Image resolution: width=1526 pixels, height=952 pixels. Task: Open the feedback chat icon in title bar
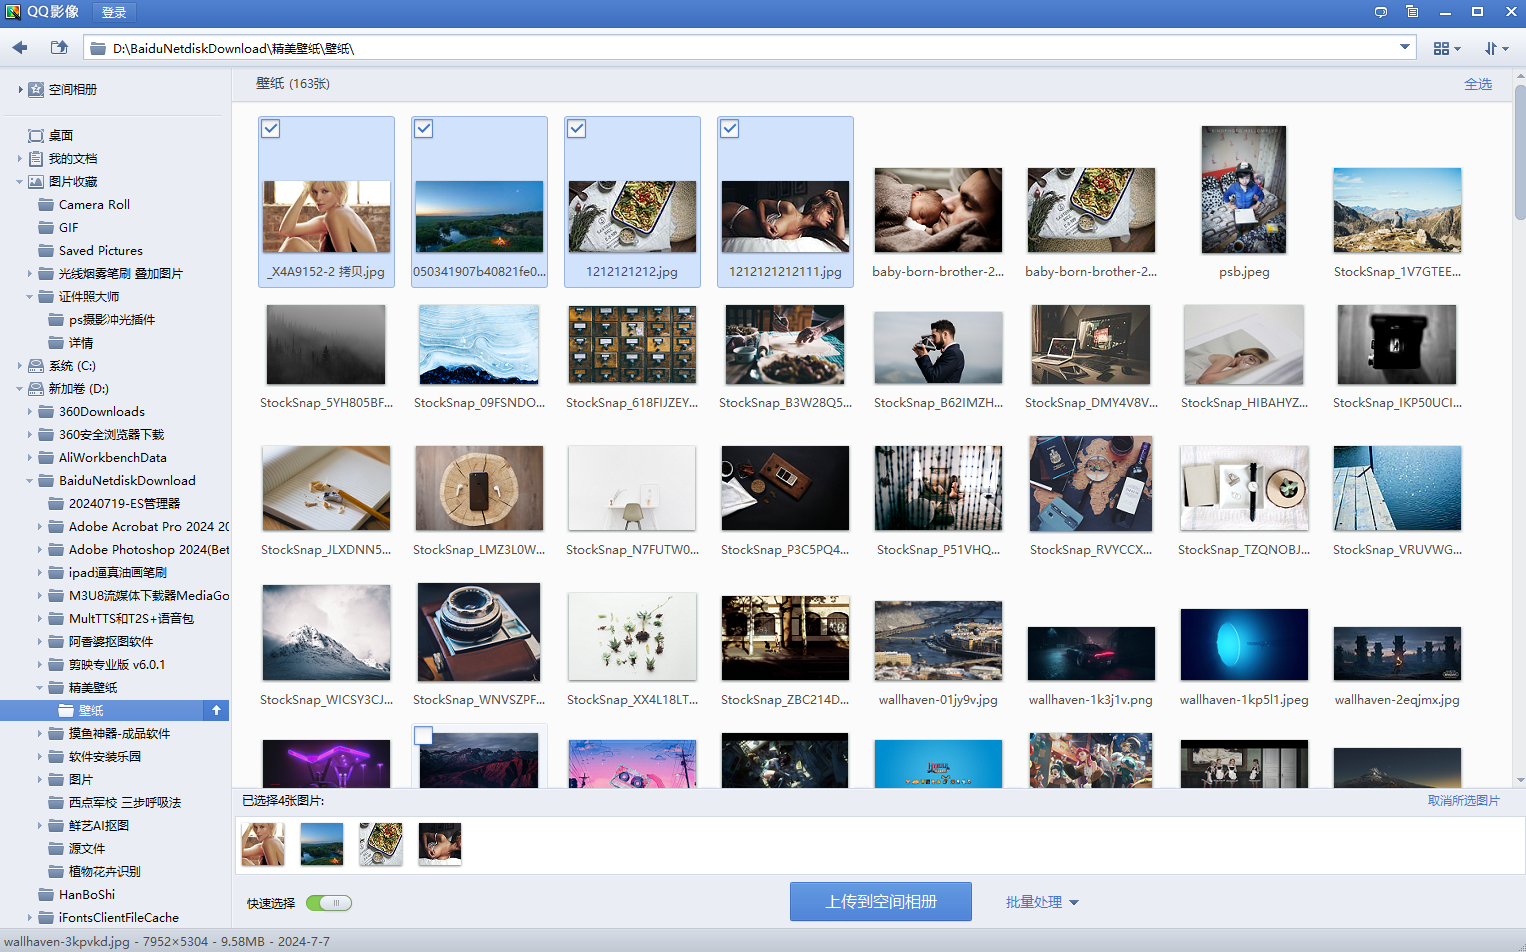pos(1381,12)
